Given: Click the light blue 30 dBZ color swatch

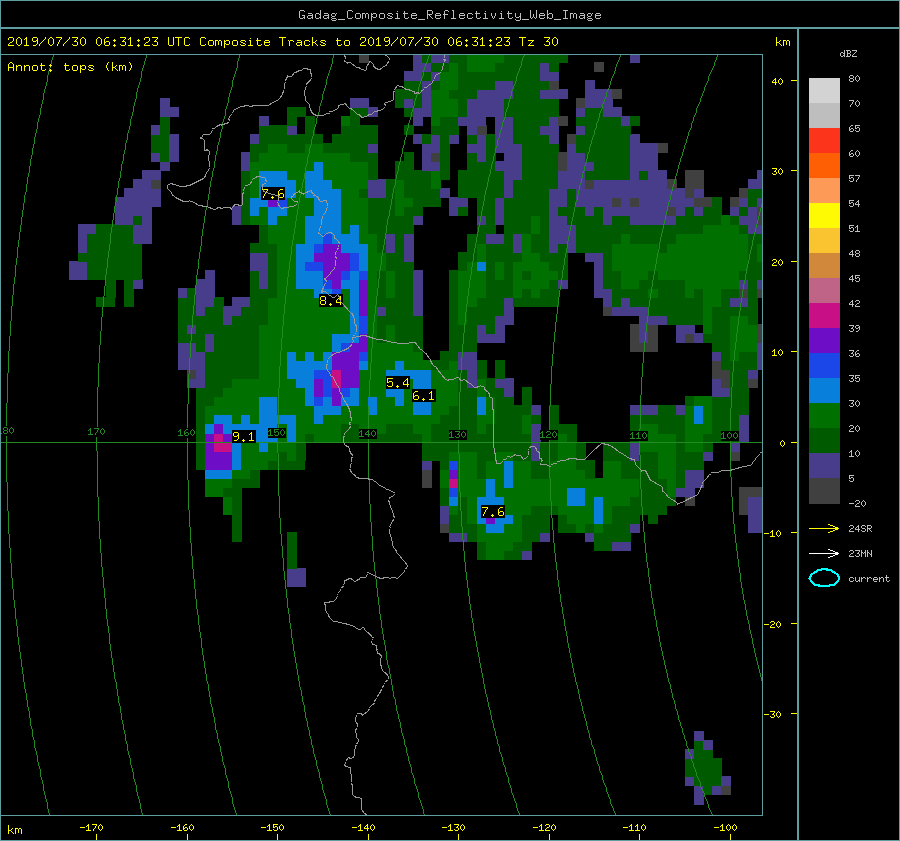Looking at the screenshot, I should point(824,390).
